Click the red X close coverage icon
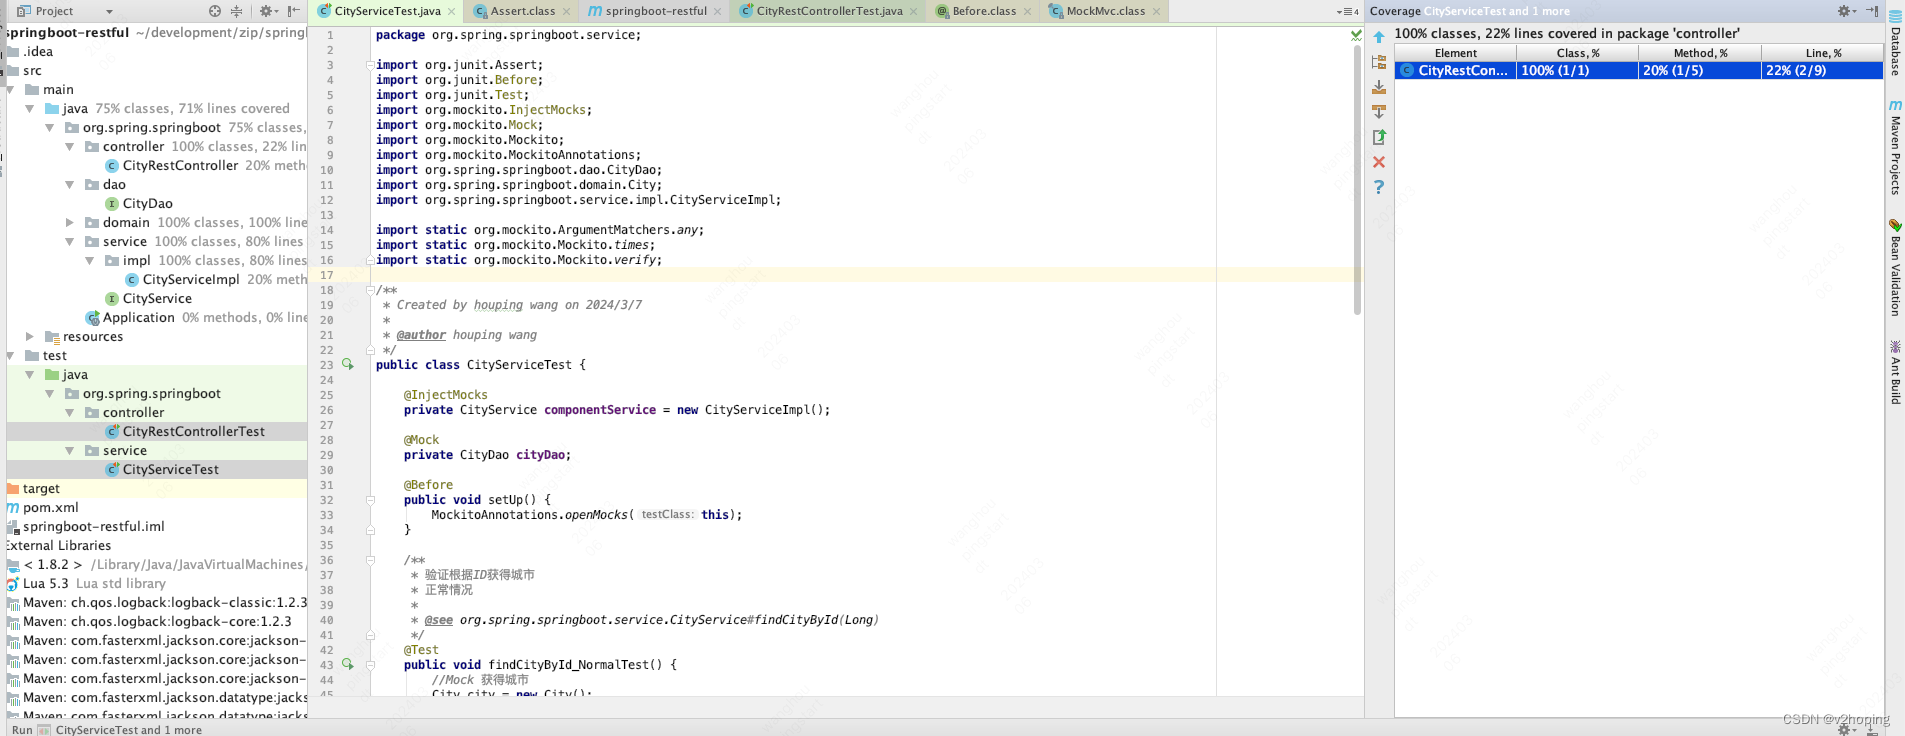 point(1379,162)
